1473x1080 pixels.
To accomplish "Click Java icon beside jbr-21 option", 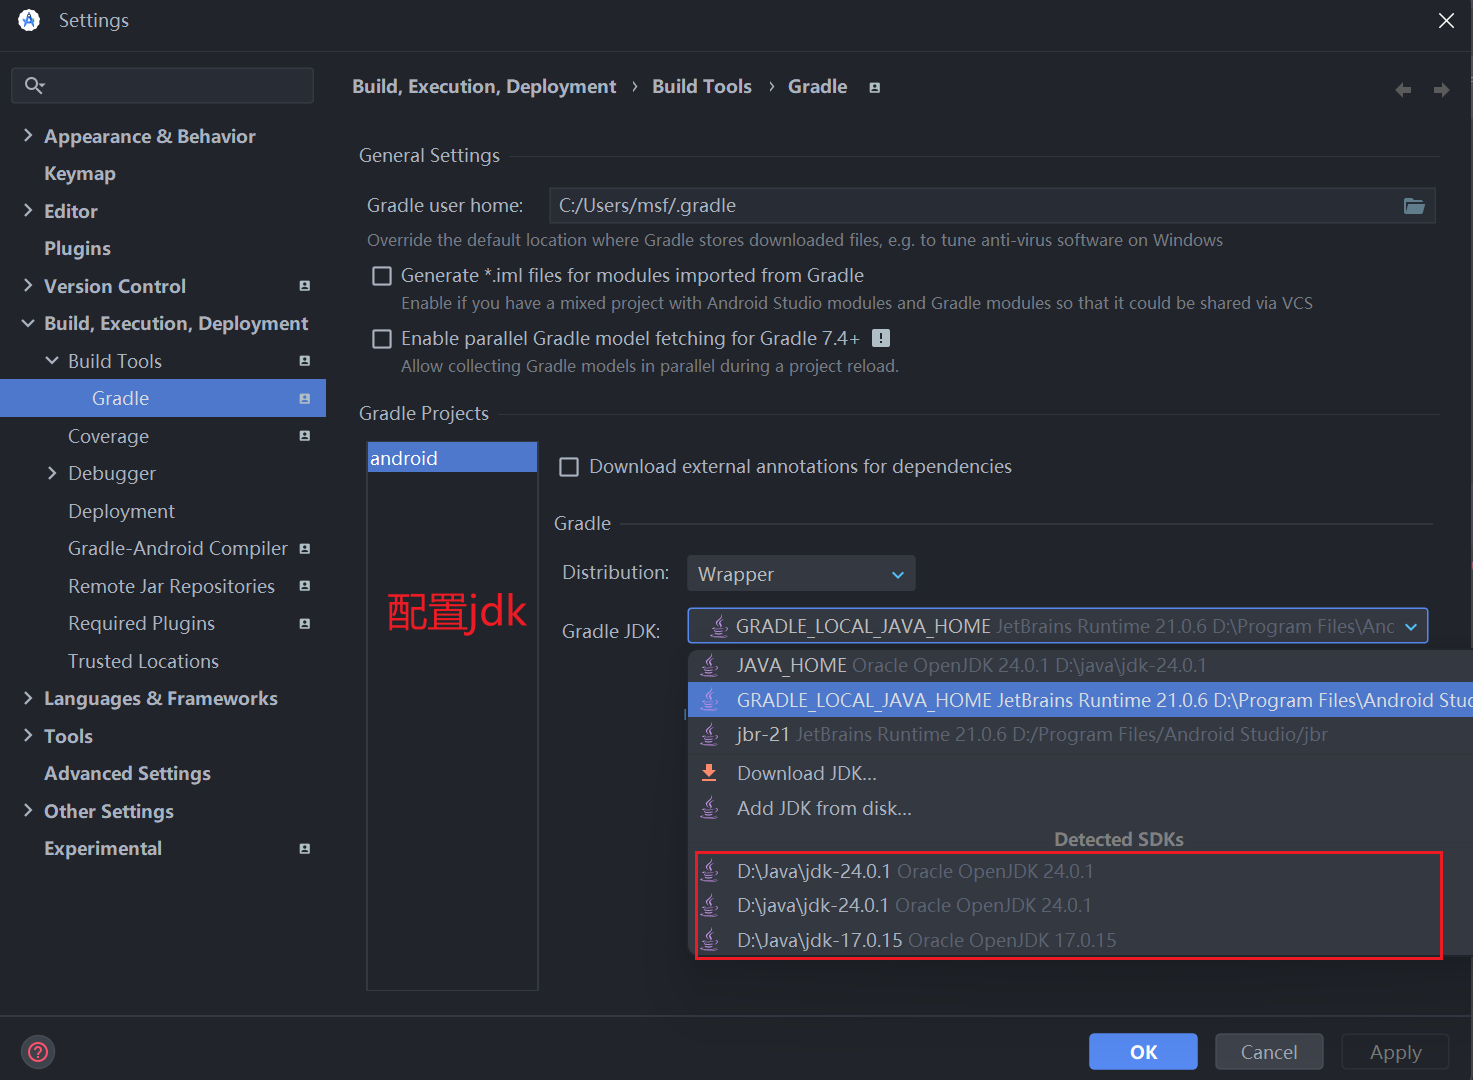I will (x=709, y=734).
